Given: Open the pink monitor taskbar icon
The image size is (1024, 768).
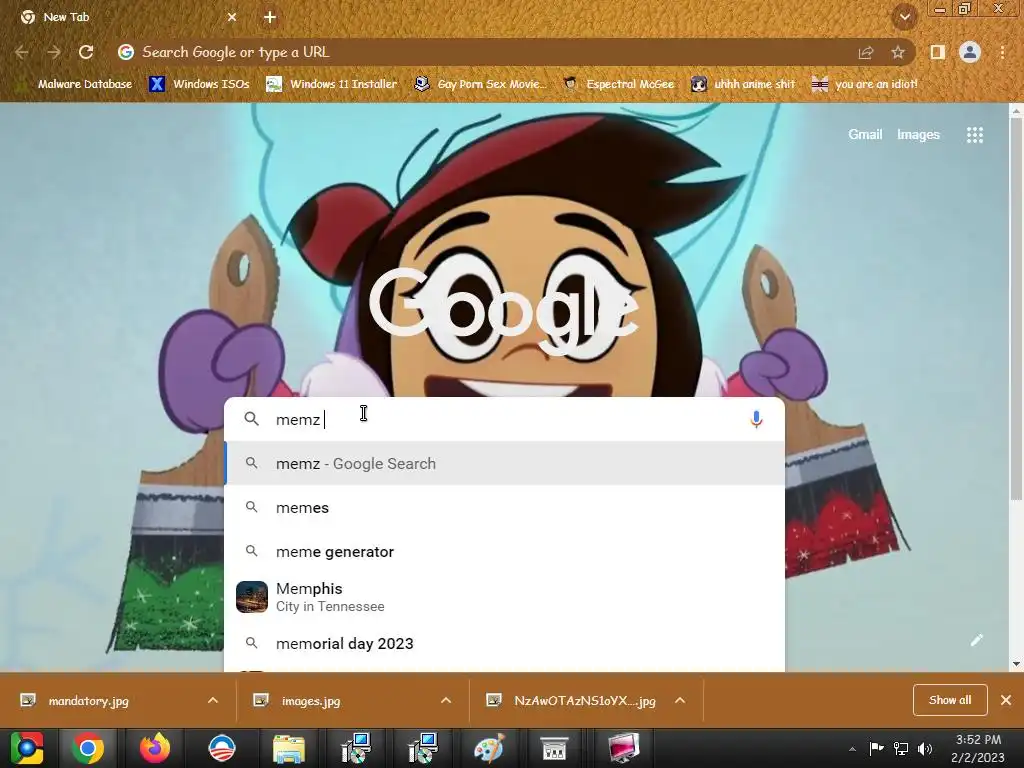Looking at the screenshot, I should pos(623,748).
